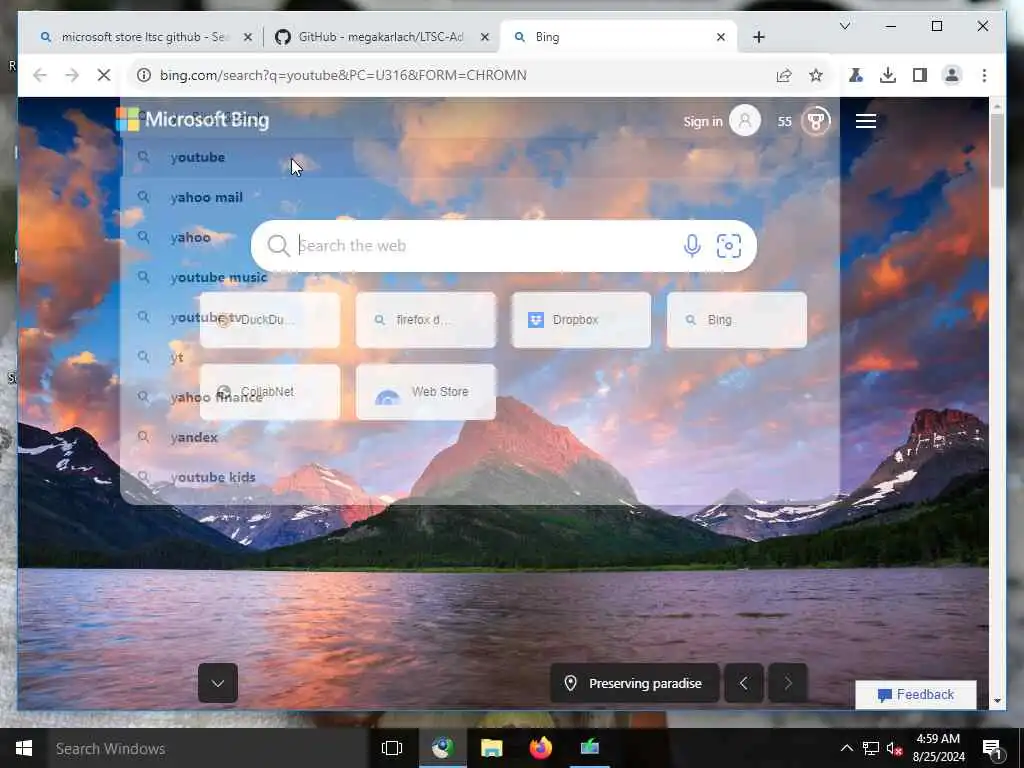
Task: Open the Preserving paradise image info
Action: (635, 683)
